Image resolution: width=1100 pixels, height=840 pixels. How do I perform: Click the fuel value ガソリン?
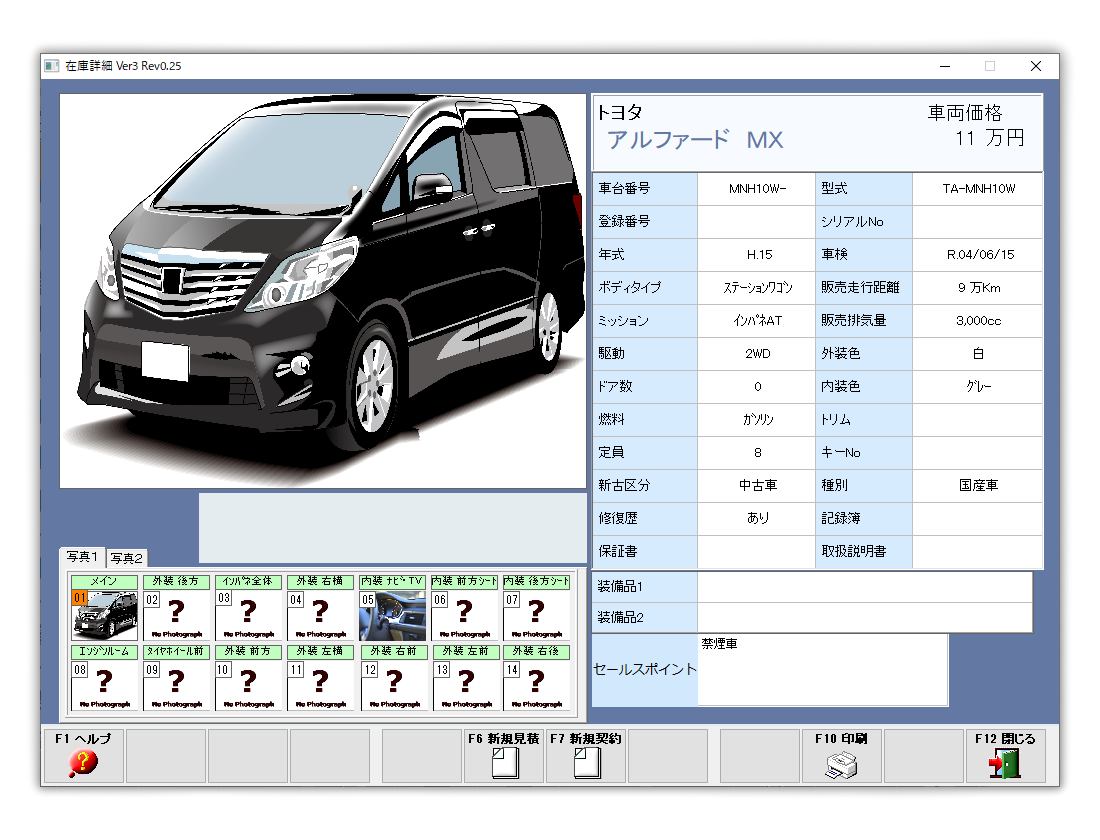tap(757, 420)
